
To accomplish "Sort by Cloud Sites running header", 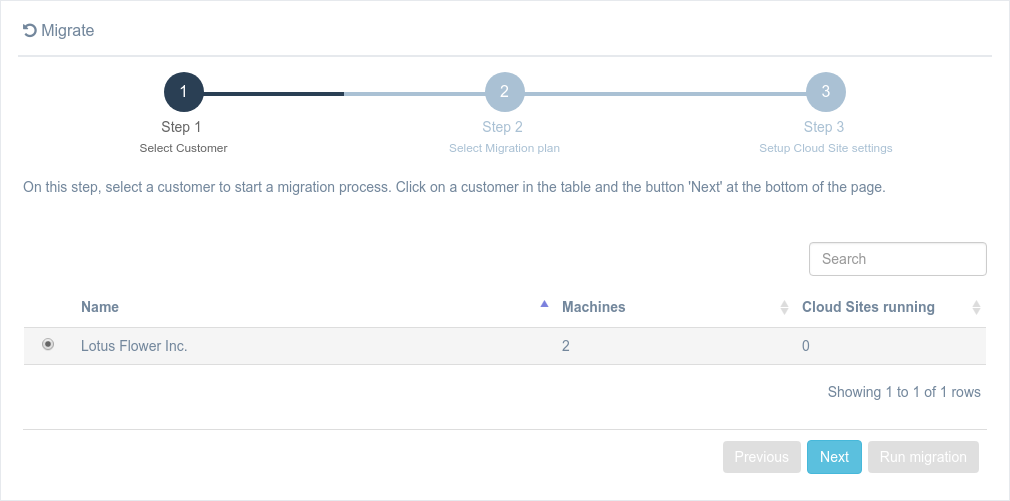I will pos(868,307).
